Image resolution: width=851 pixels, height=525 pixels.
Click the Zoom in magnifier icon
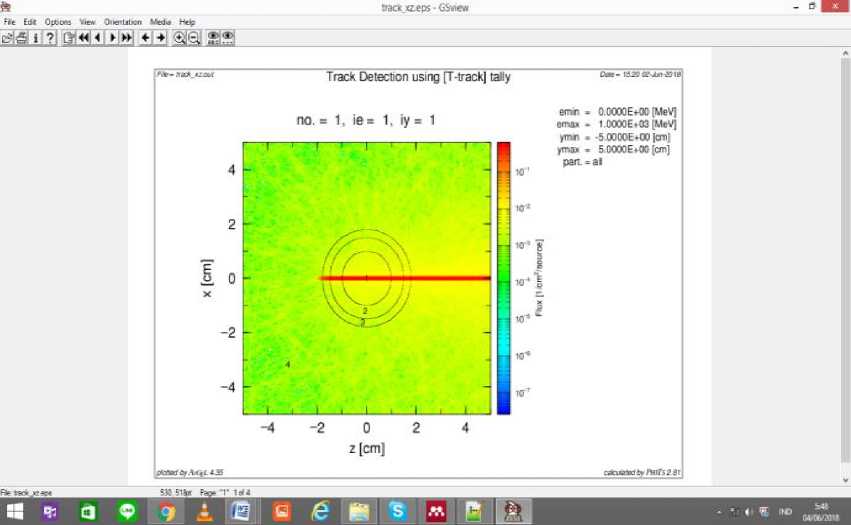point(179,37)
